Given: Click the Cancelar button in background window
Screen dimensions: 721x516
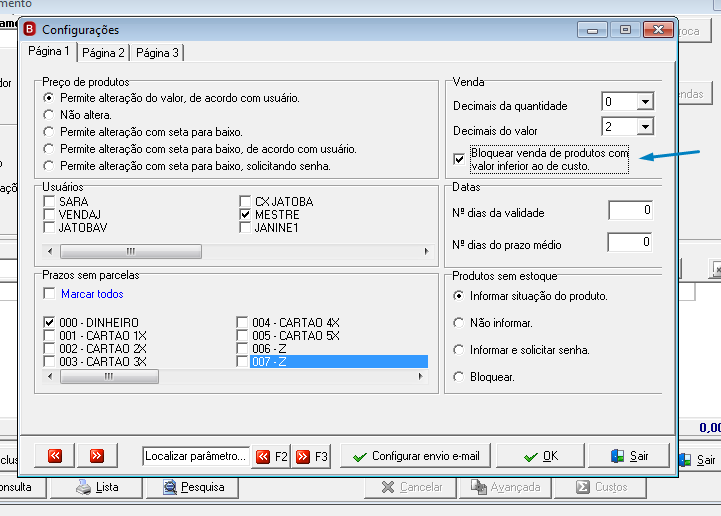Looking at the screenshot, I should click(x=411, y=487).
